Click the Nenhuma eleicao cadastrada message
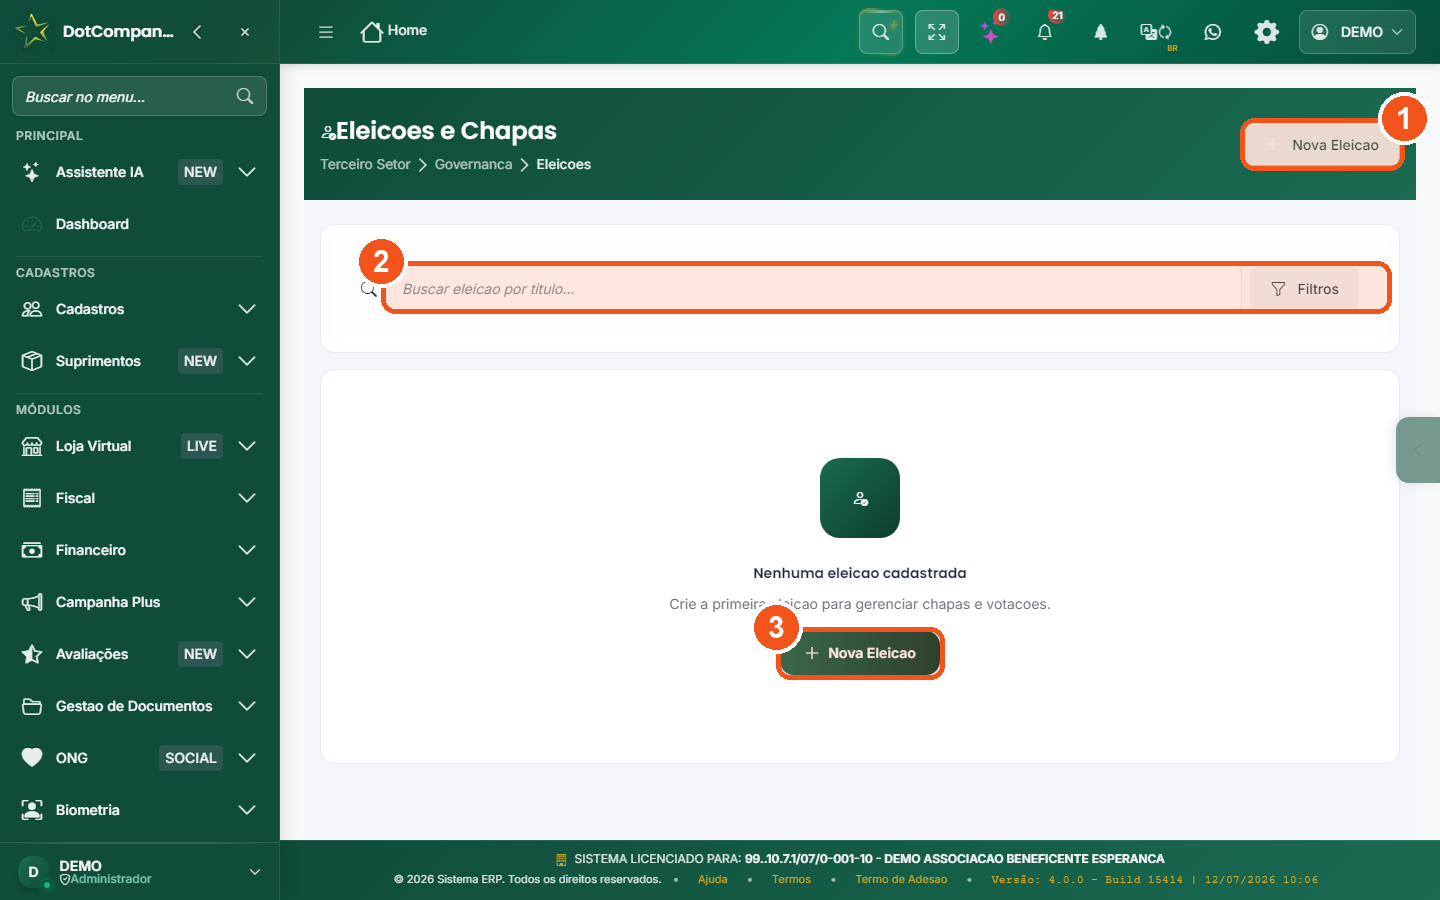 click(x=860, y=573)
